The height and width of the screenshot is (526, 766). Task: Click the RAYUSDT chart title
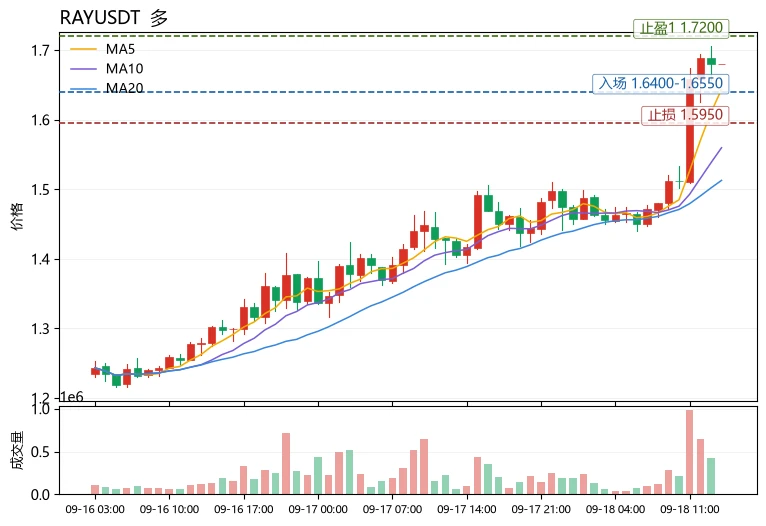(x=114, y=18)
